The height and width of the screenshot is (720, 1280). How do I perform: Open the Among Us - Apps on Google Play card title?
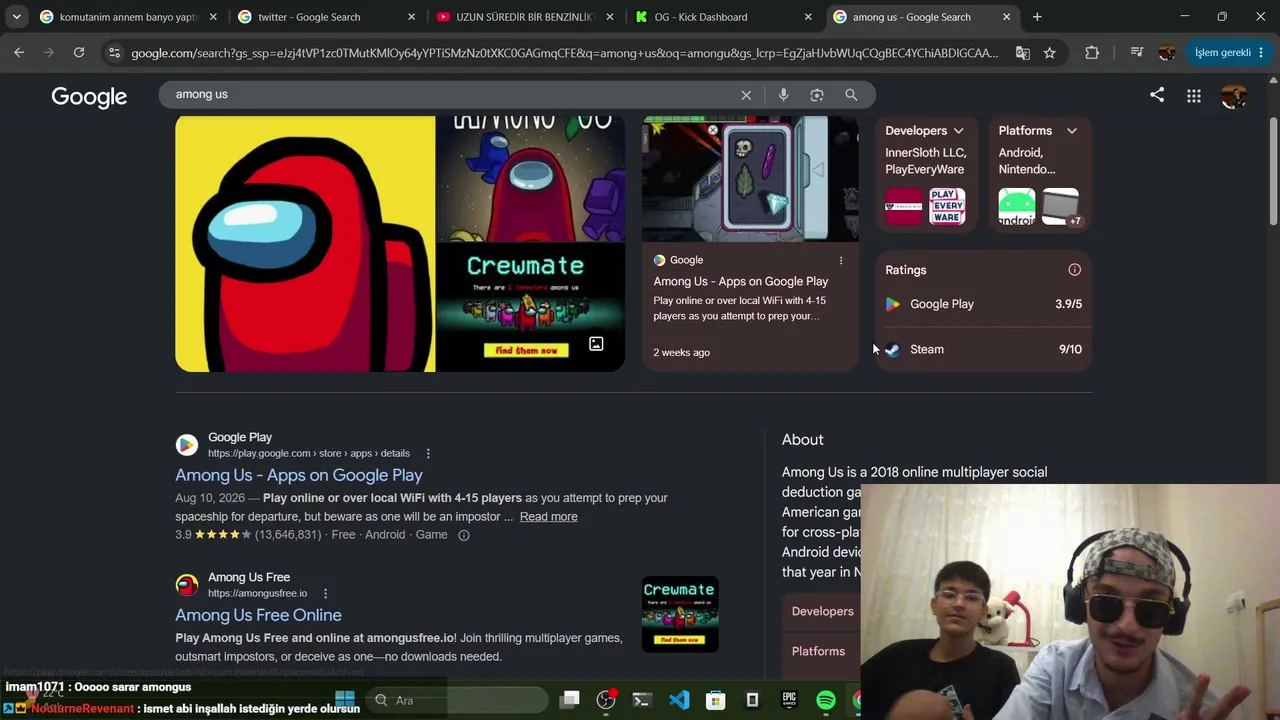[741, 282]
